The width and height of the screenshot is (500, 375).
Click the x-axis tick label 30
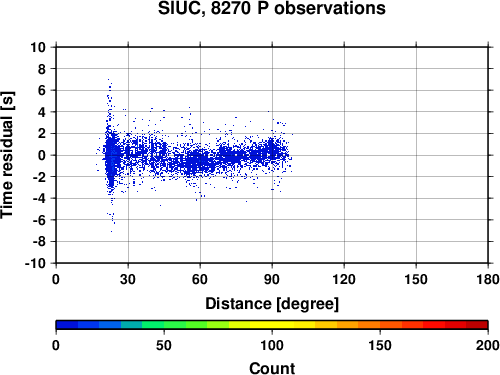(128, 279)
